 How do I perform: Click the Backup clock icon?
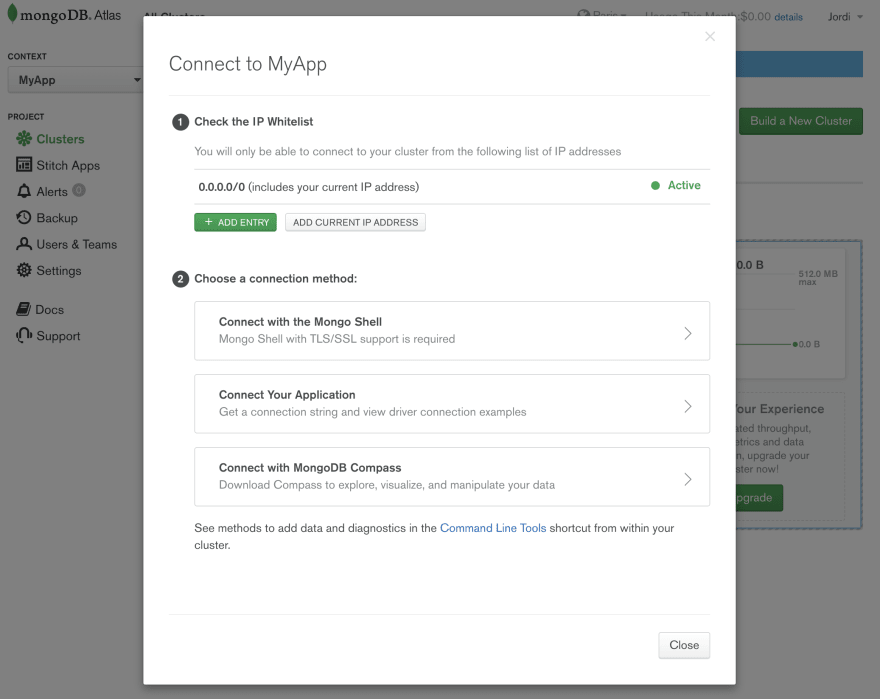tap(24, 217)
